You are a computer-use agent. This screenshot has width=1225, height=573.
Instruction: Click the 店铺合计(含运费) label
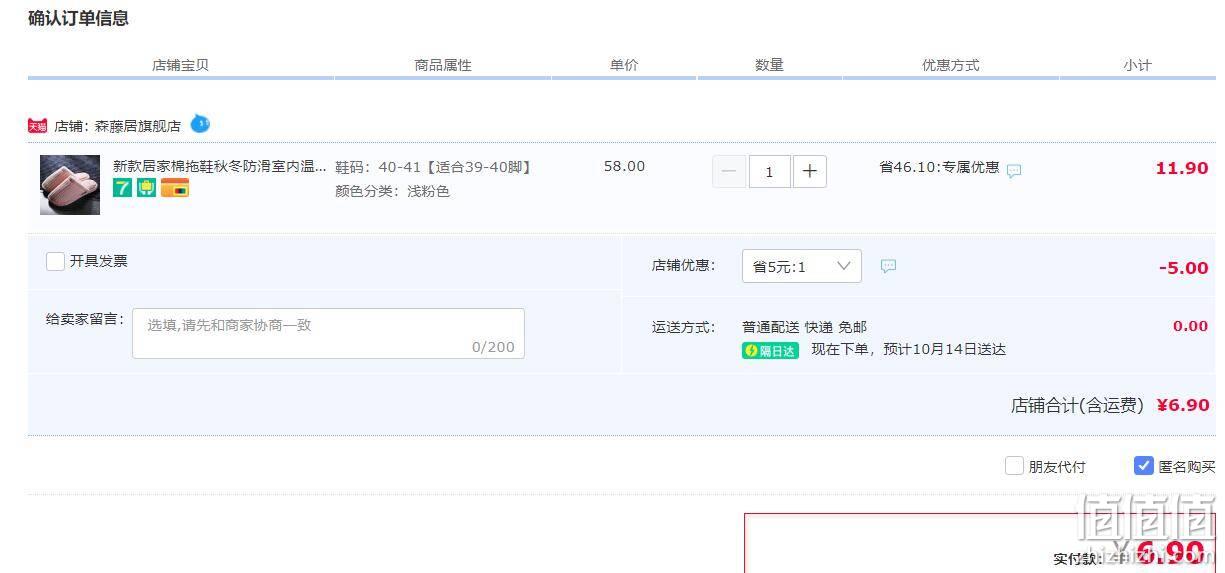point(1077,405)
